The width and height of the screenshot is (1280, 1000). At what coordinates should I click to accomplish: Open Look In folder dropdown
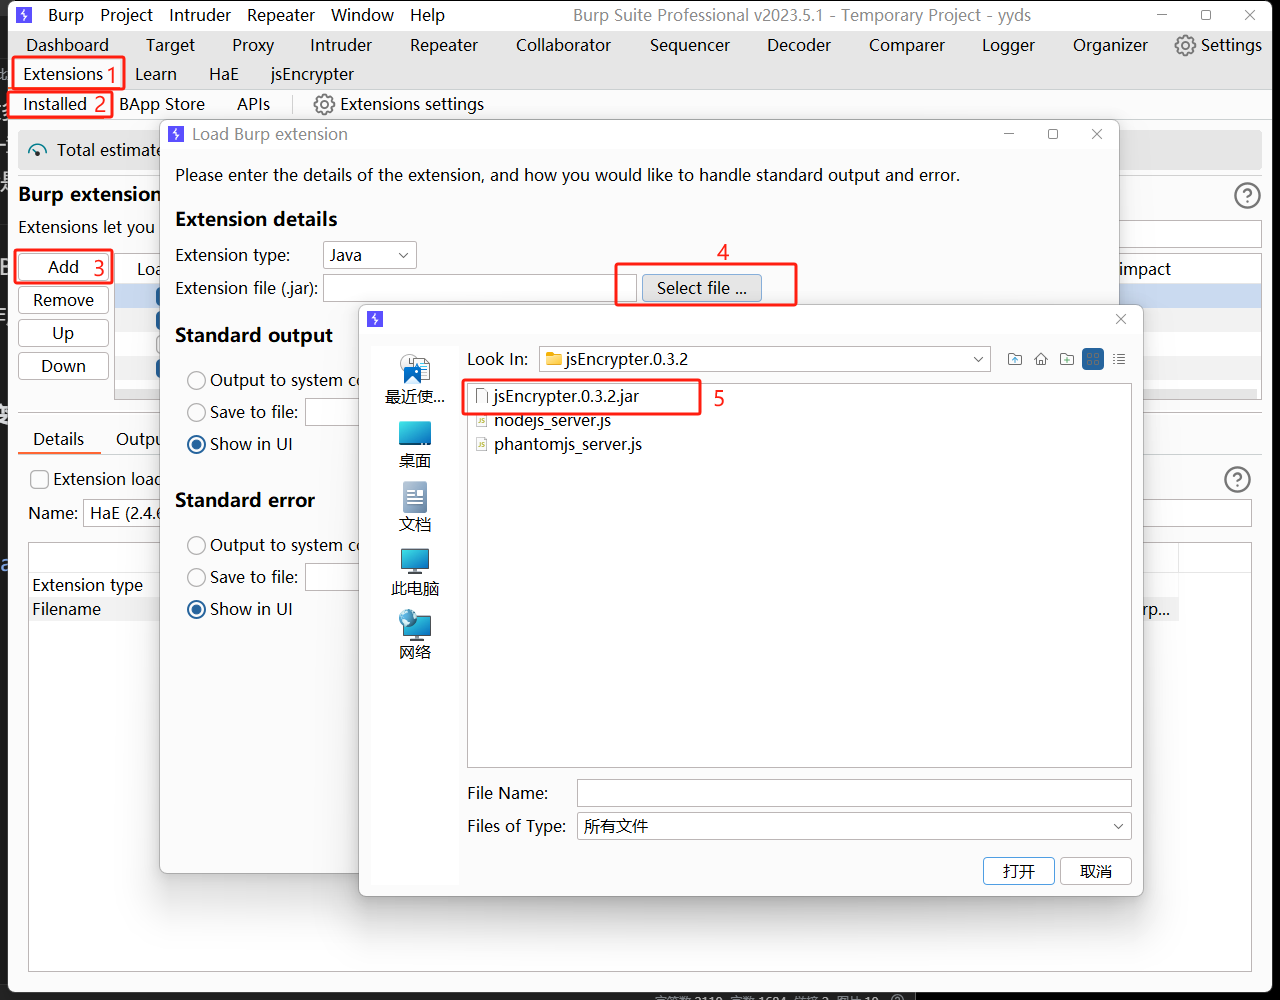click(764, 359)
